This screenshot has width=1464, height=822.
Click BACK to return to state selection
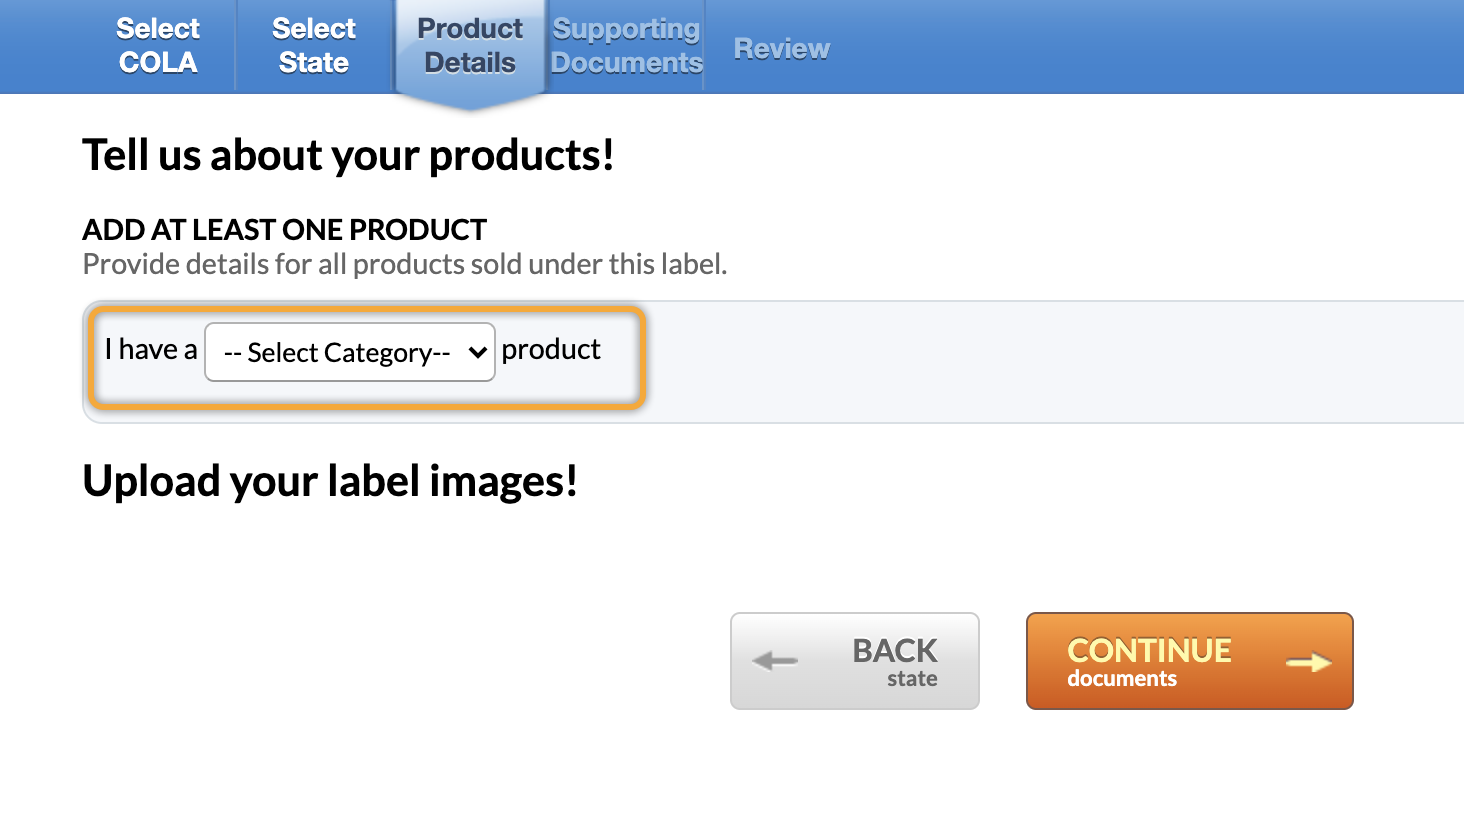[854, 660]
